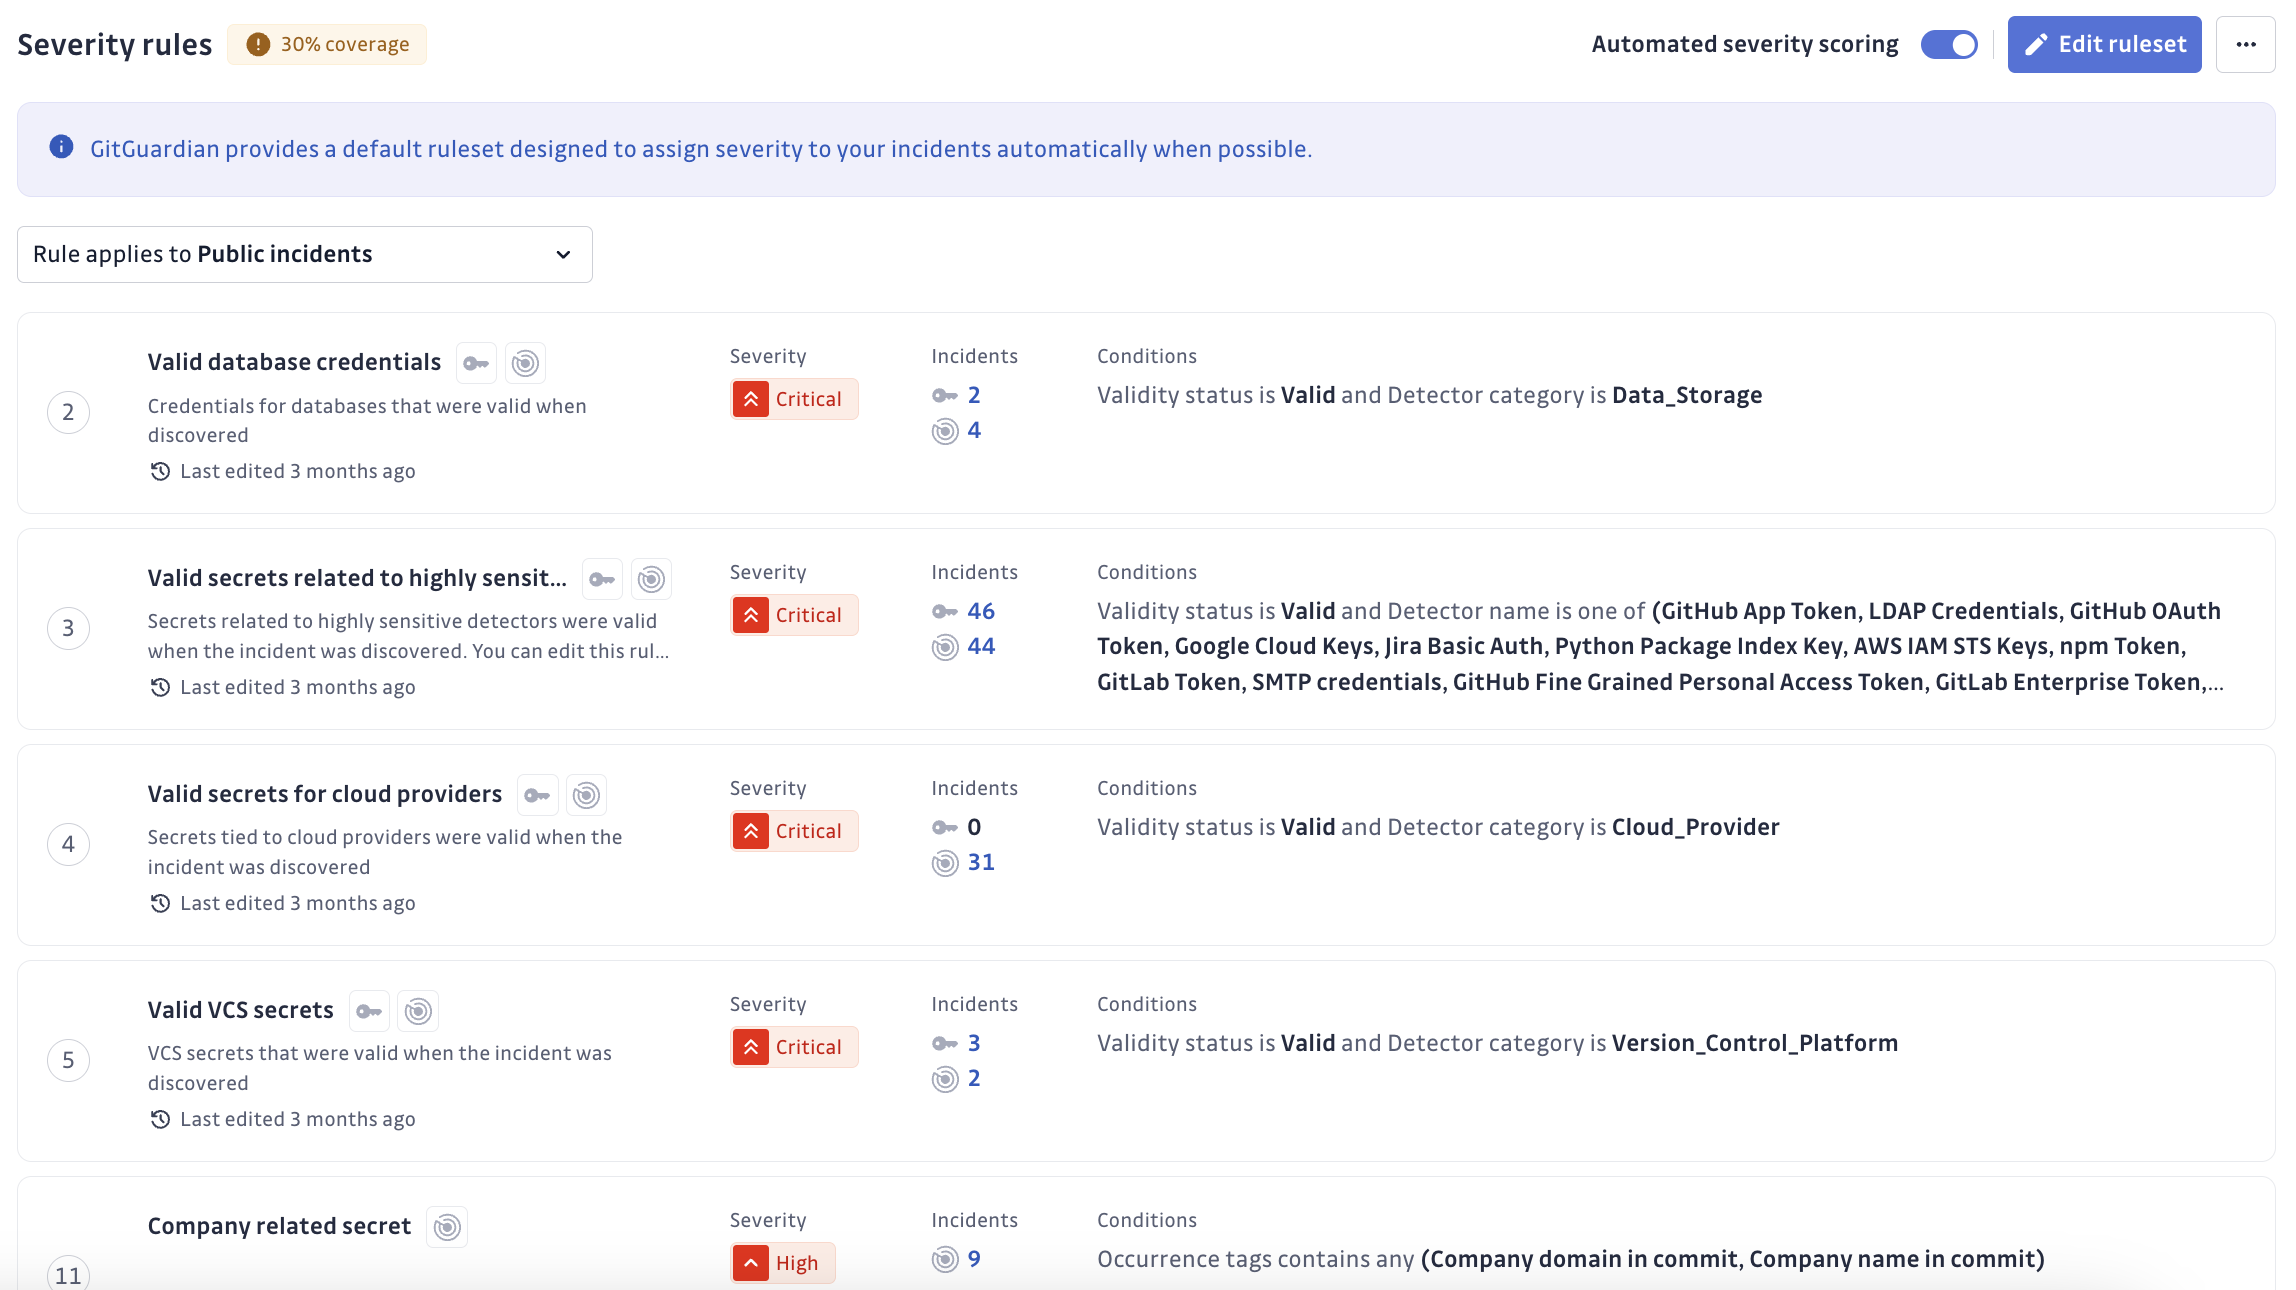The image size is (2296, 1290).
Task: Select the Valid secrets related to highly sensit... title
Action: [357, 578]
